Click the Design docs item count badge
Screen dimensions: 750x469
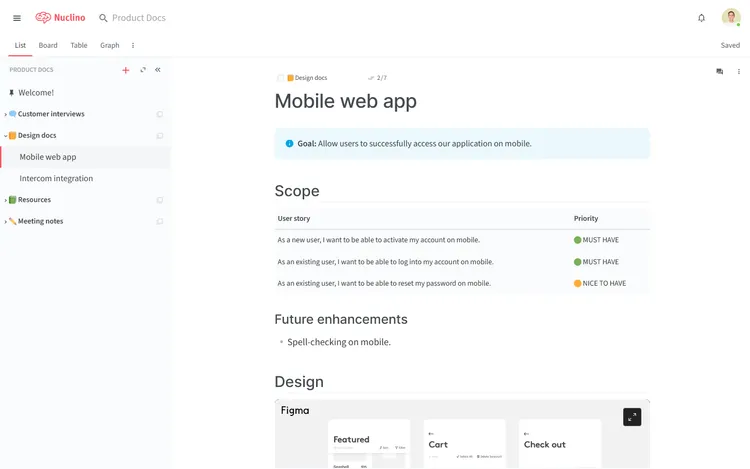(x=160, y=136)
